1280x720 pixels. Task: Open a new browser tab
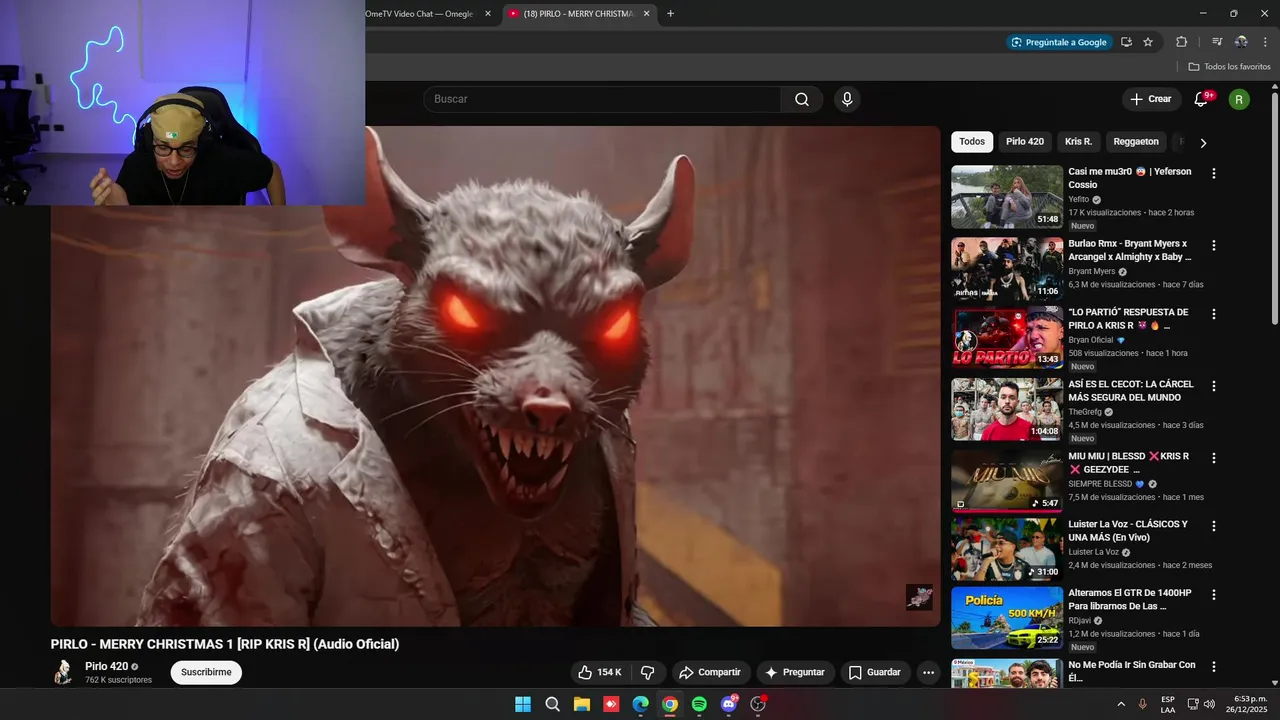point(670,13)
